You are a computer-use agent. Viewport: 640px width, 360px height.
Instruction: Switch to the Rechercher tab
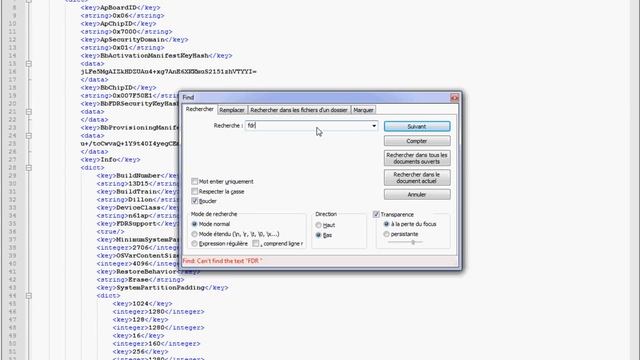pos(200,109)
